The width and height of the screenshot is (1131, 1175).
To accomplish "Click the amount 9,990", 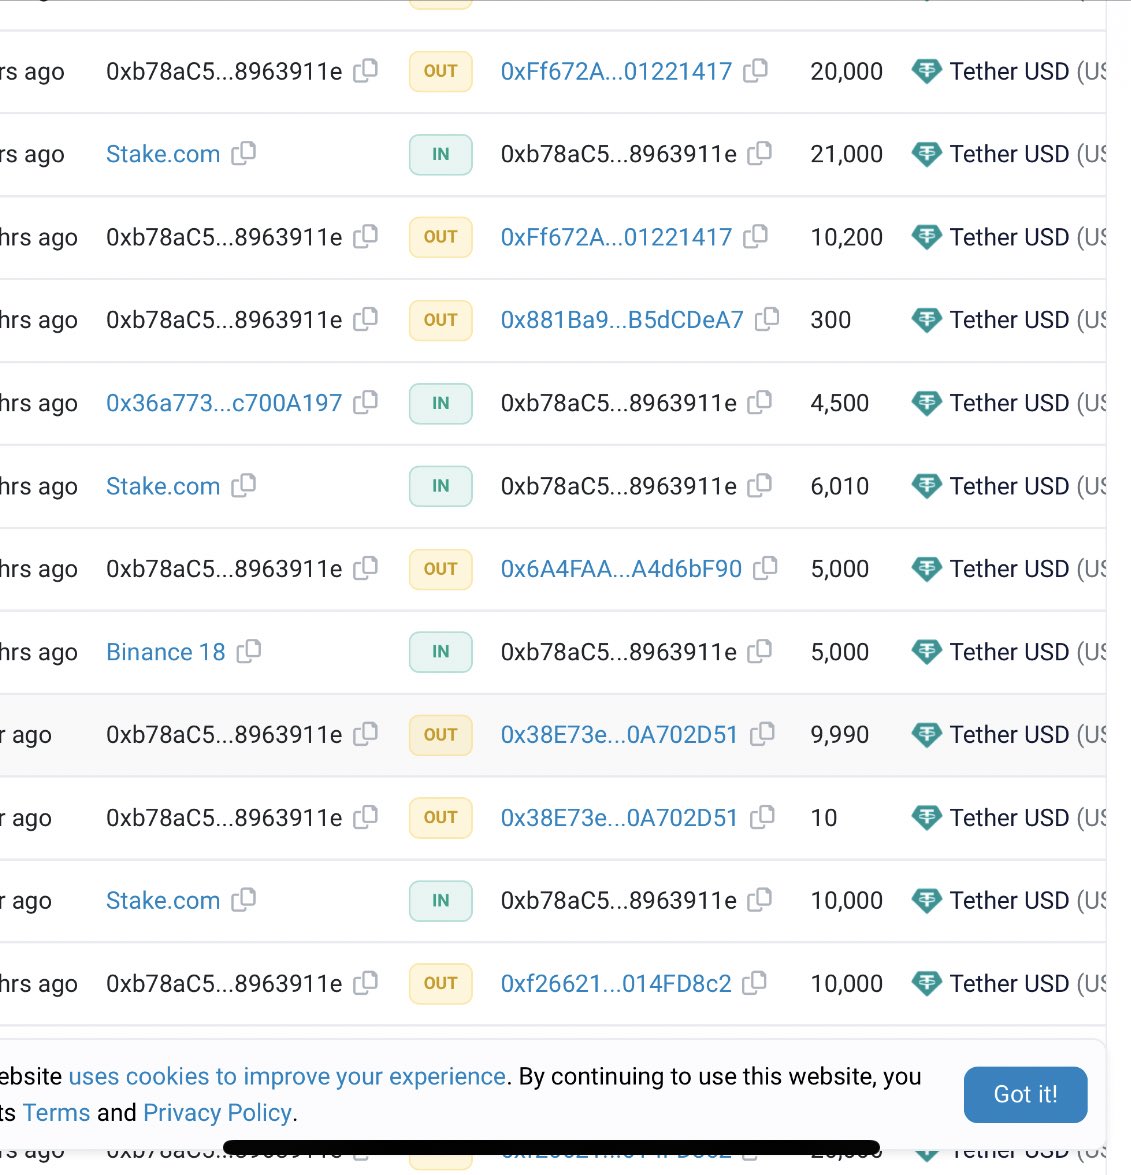I will click(x=839, y=735).
